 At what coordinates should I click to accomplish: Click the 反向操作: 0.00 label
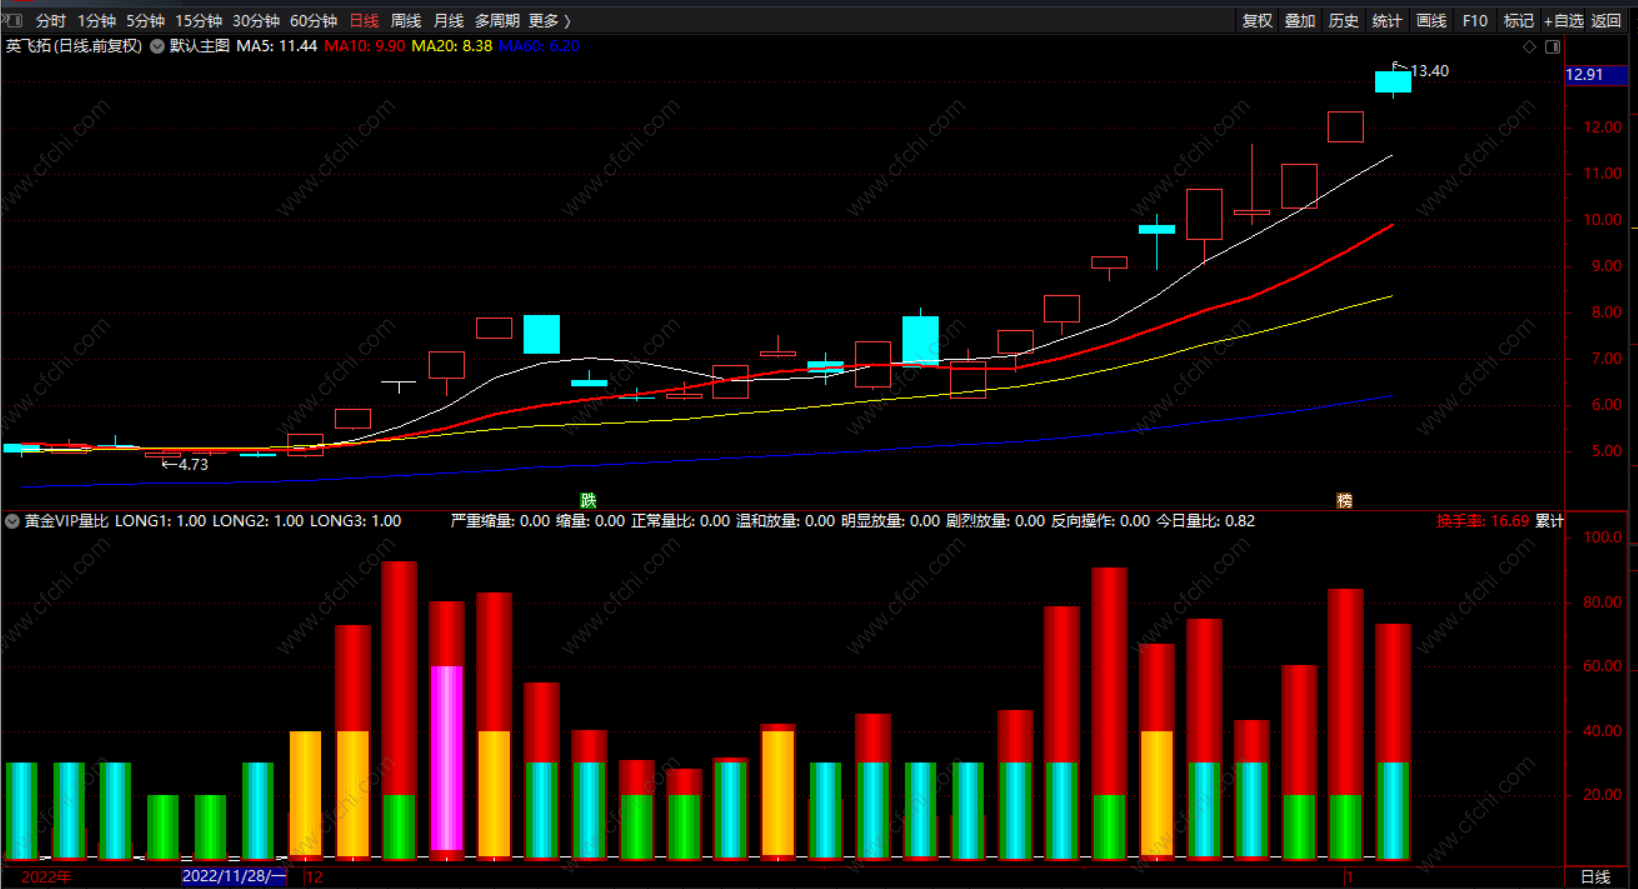click(x=1100, y=521)
